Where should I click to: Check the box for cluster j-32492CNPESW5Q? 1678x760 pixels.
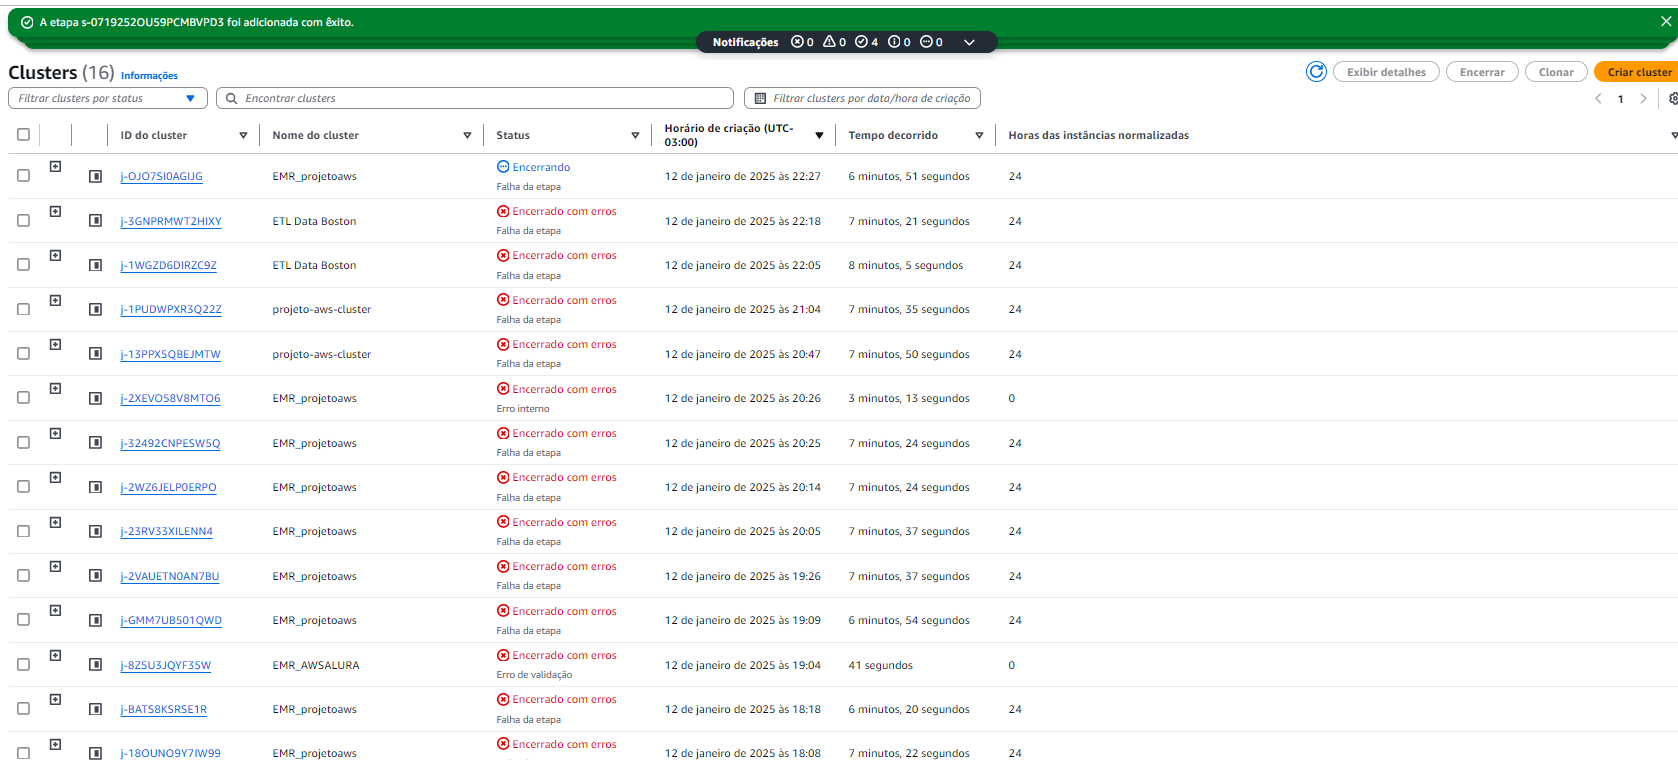tap(23, 442)
